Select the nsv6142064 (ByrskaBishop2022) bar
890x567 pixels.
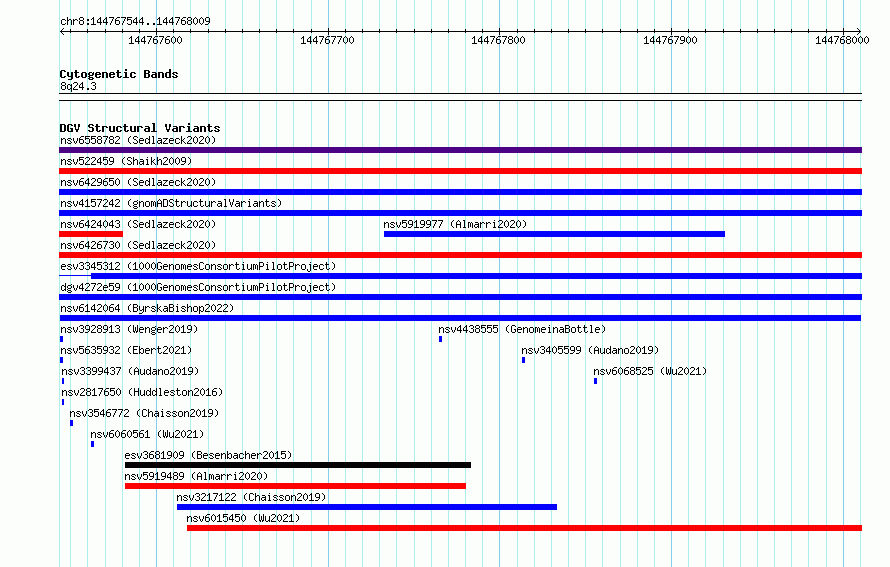460,318
